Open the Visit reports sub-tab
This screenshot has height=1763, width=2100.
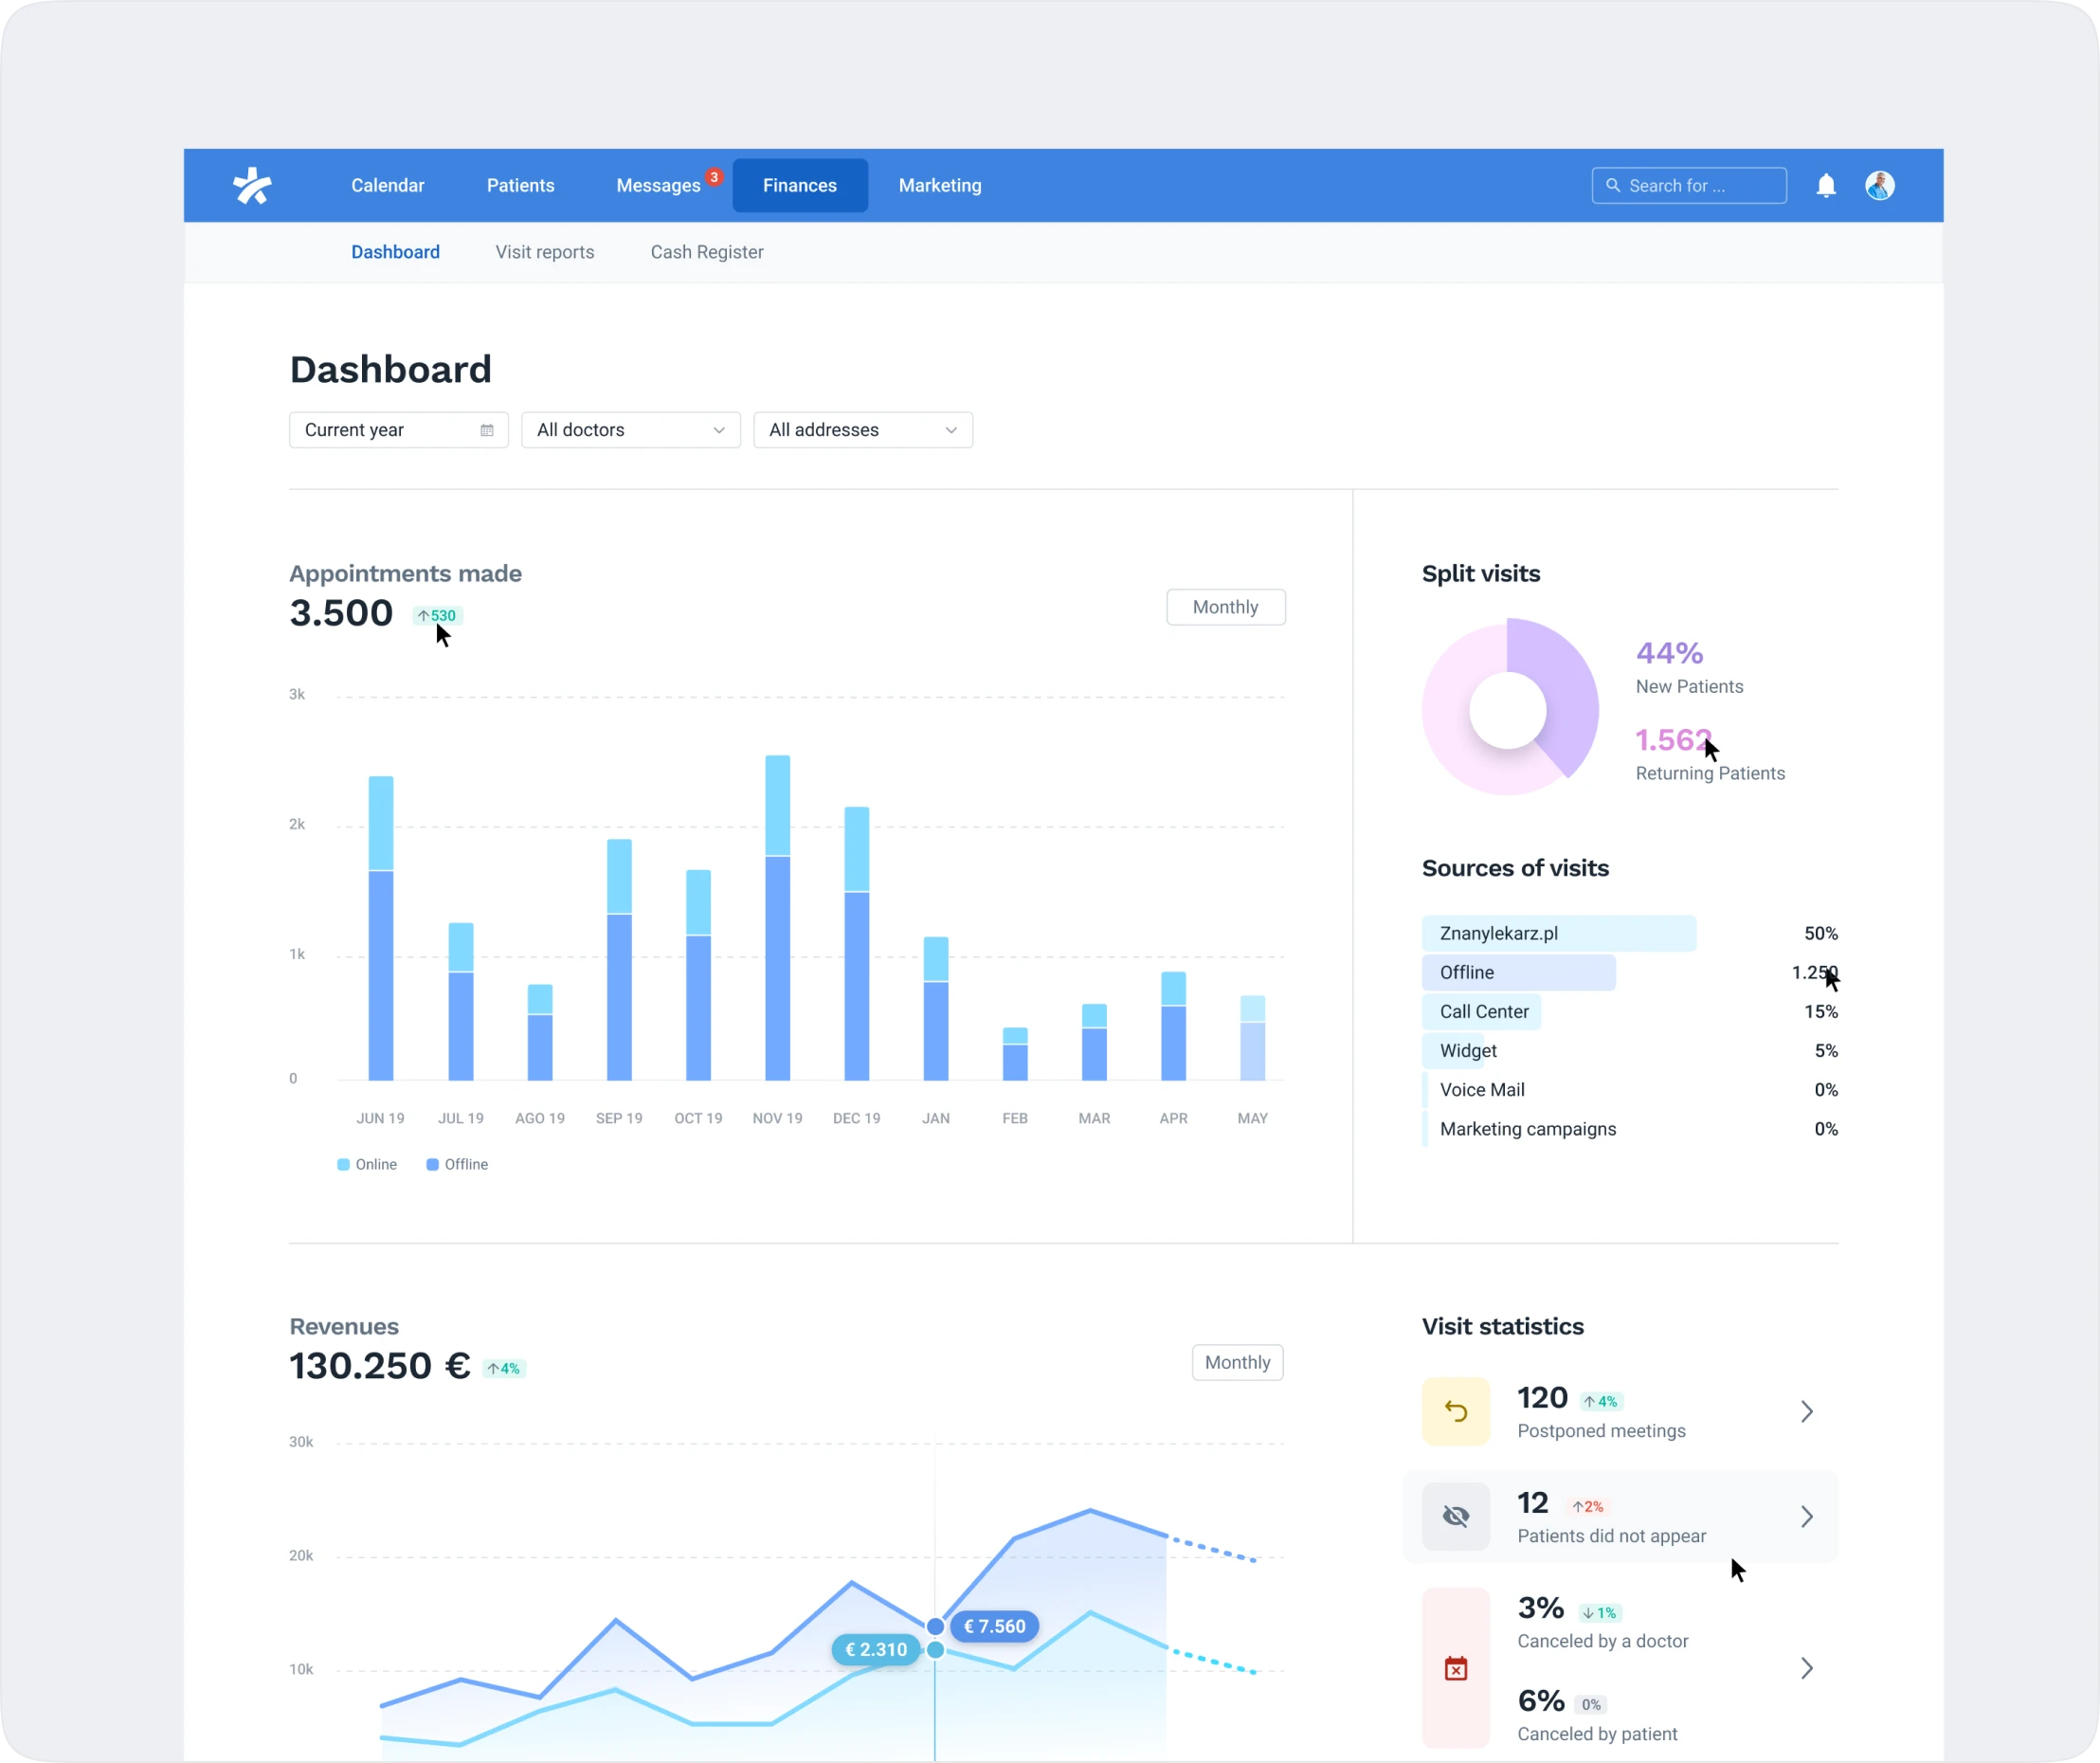pyautogui.click(x=544, y=252)
